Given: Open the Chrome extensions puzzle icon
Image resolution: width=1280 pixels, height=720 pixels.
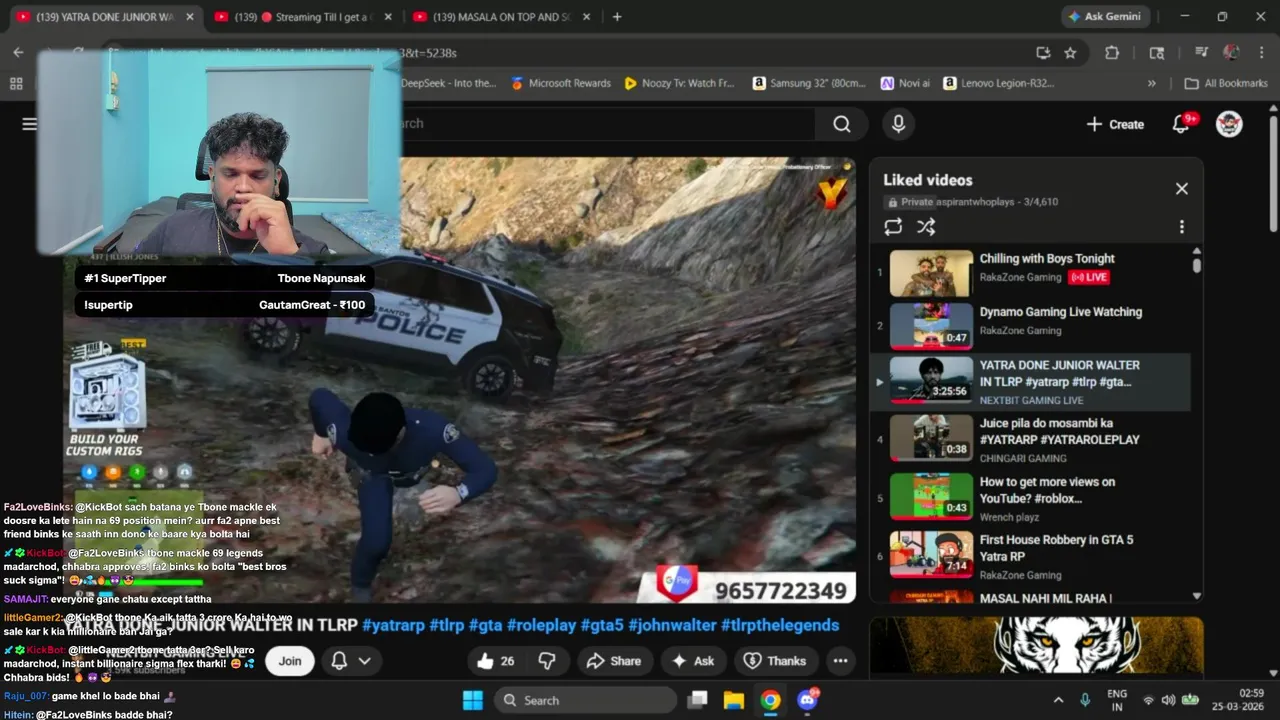Looking at the screenshot, I should 1112,53.
